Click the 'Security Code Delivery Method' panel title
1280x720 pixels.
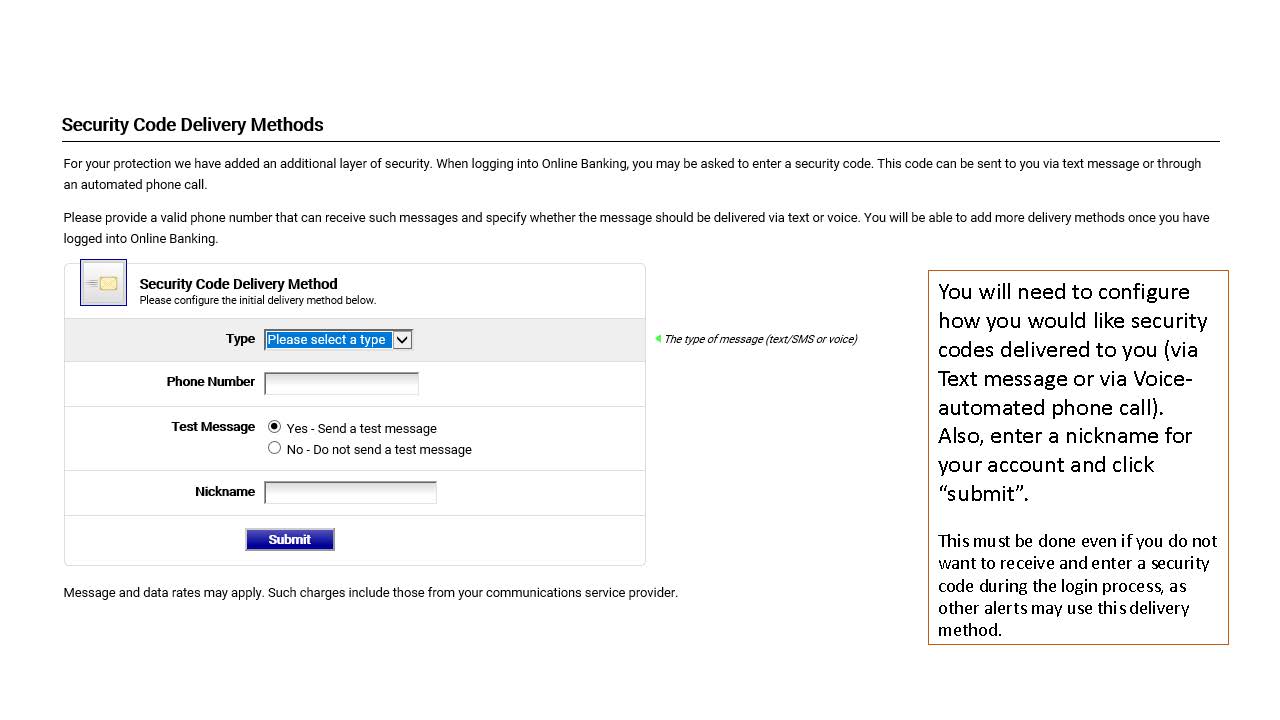[x=238, y=284]
